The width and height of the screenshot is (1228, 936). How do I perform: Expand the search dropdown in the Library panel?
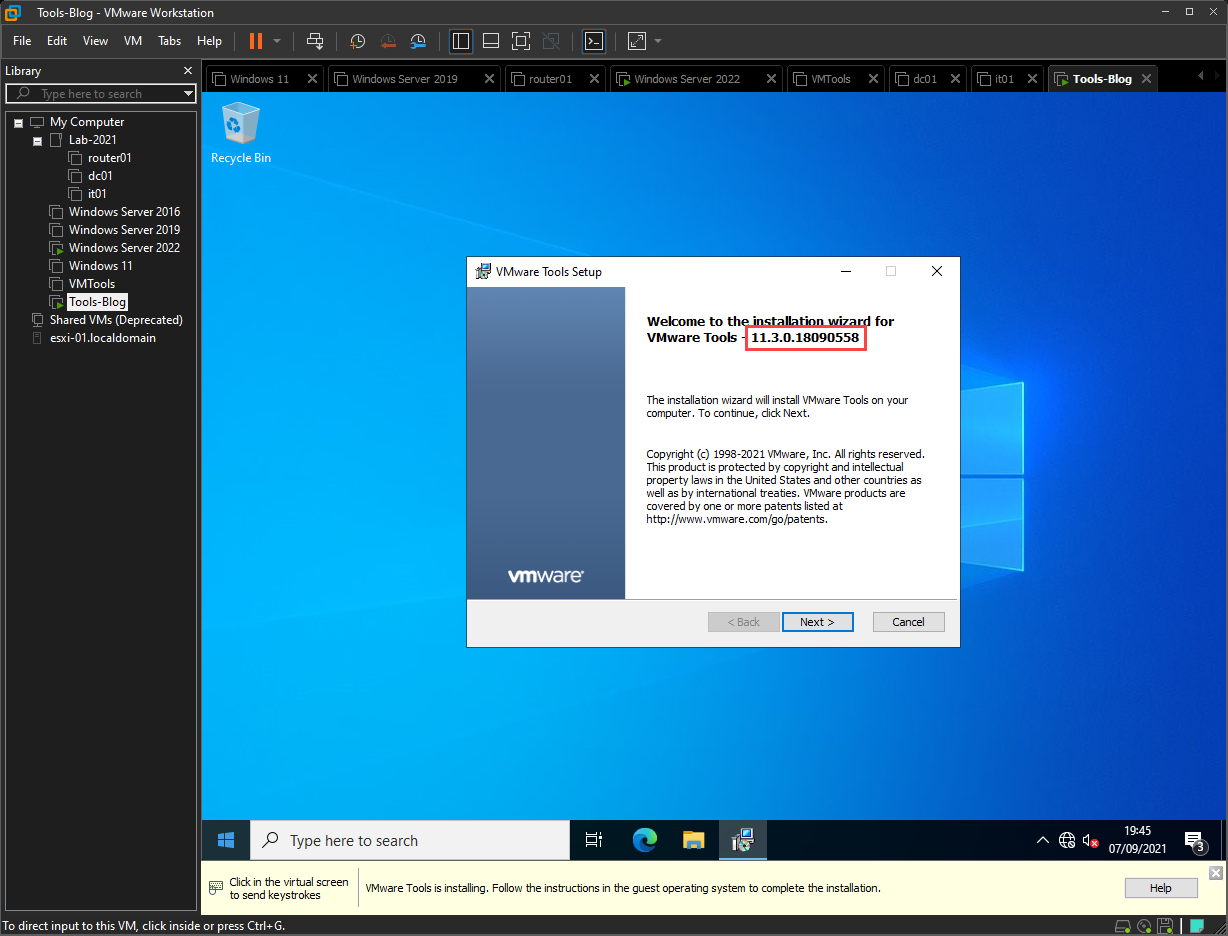click(x=188, y=93)
